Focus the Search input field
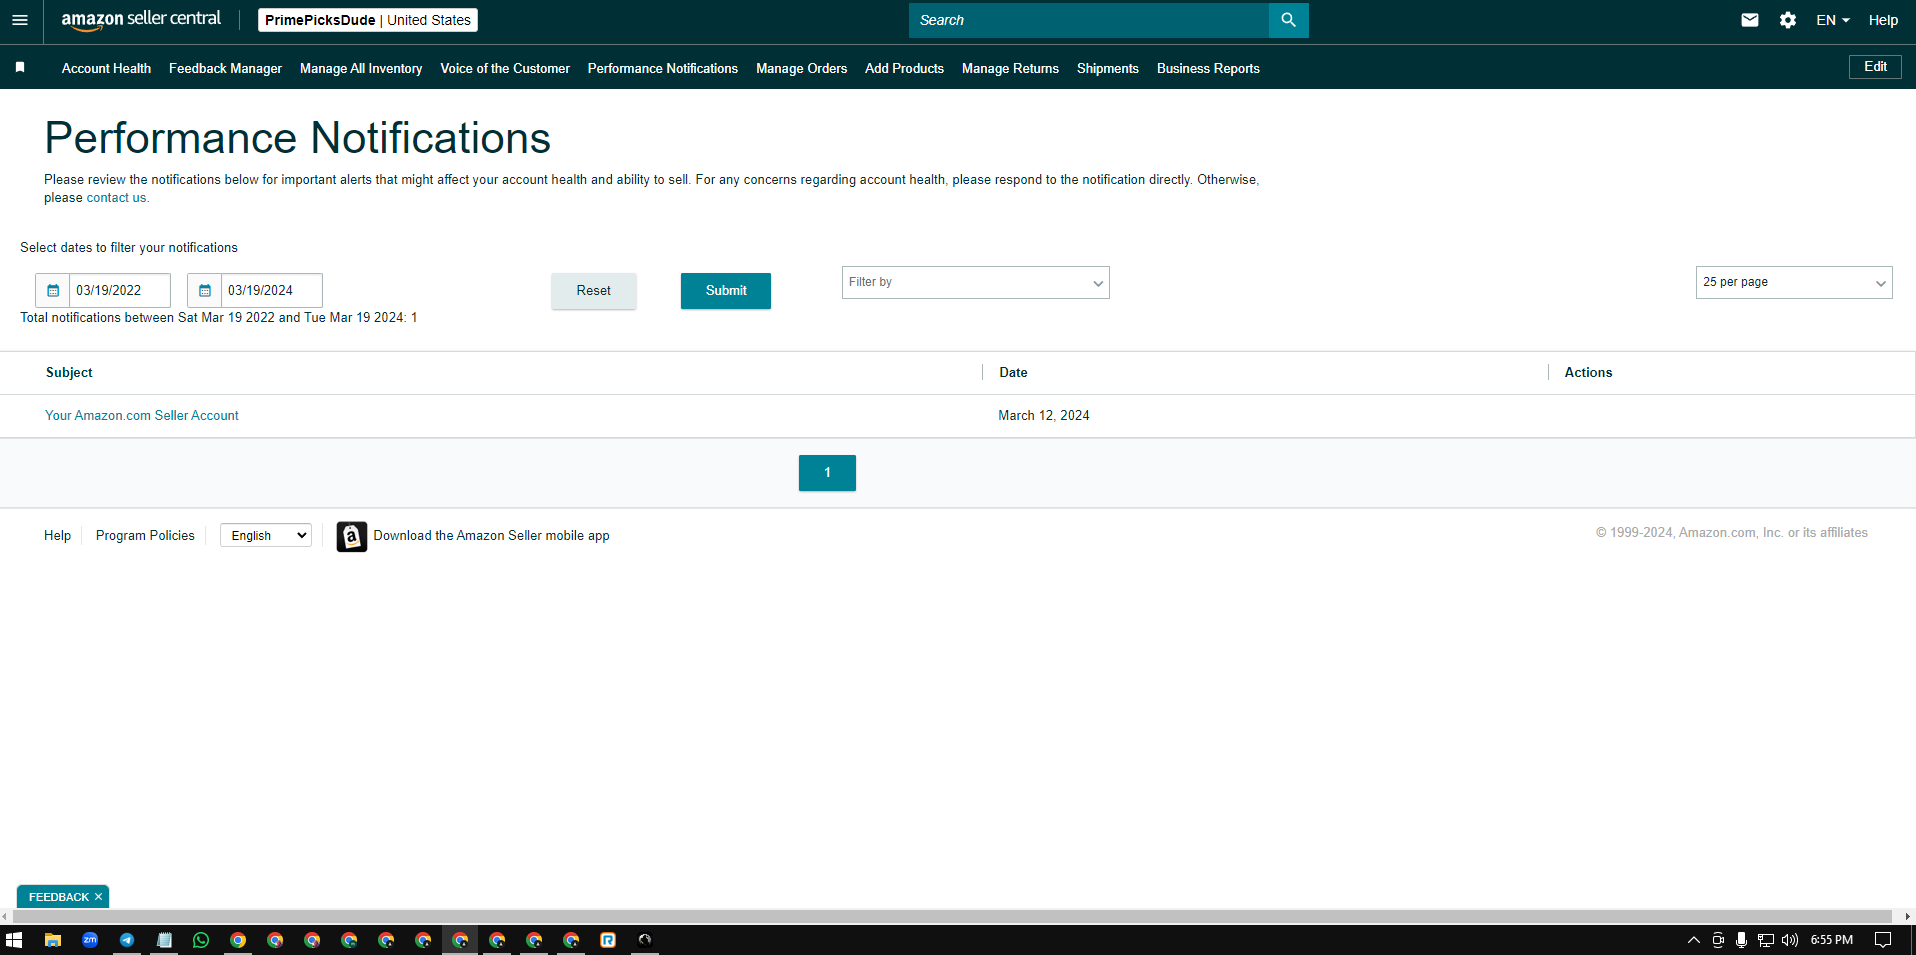 tap(1088, 20)
